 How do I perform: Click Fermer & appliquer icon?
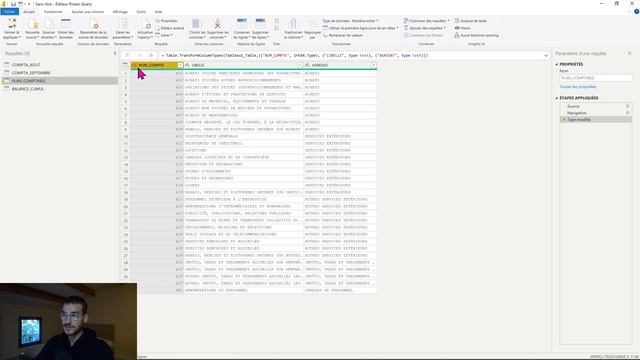pos(12,24)
